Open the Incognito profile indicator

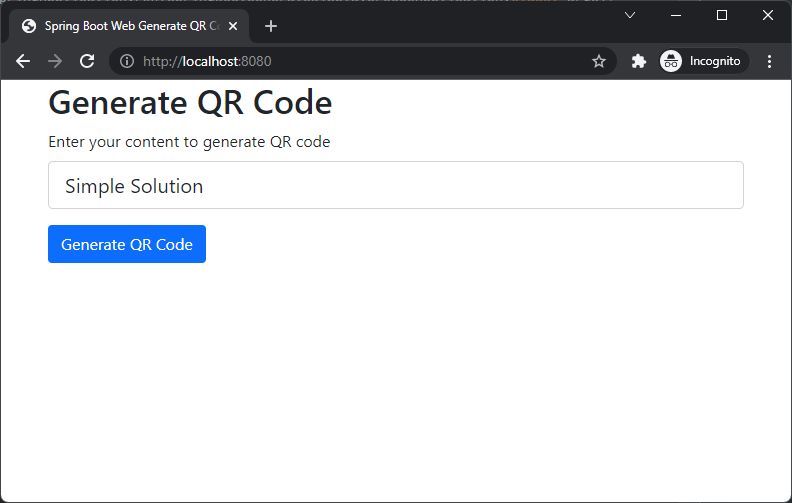(703, 61)
